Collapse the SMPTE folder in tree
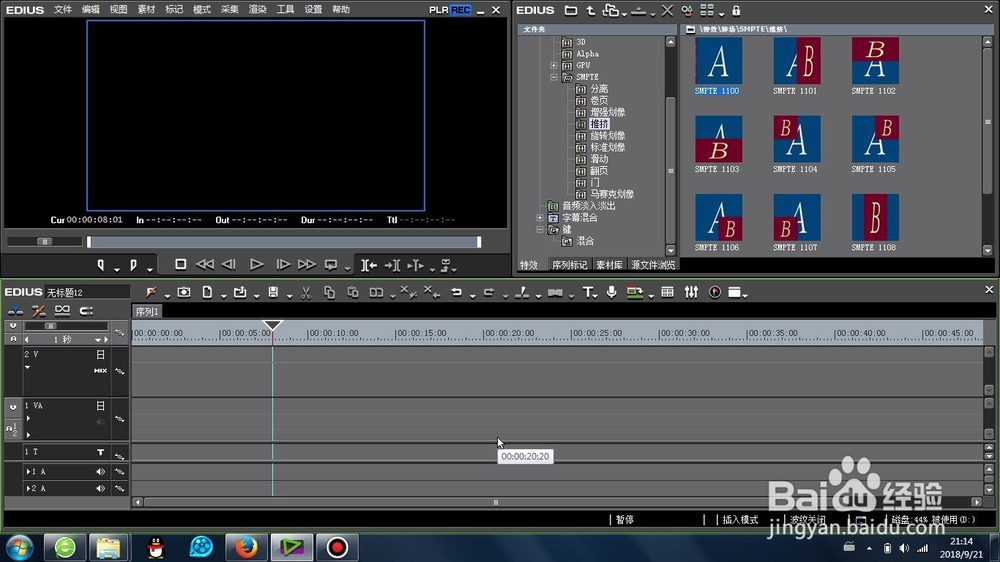The height and width of the screenshot is (562, 1000). 554,77
